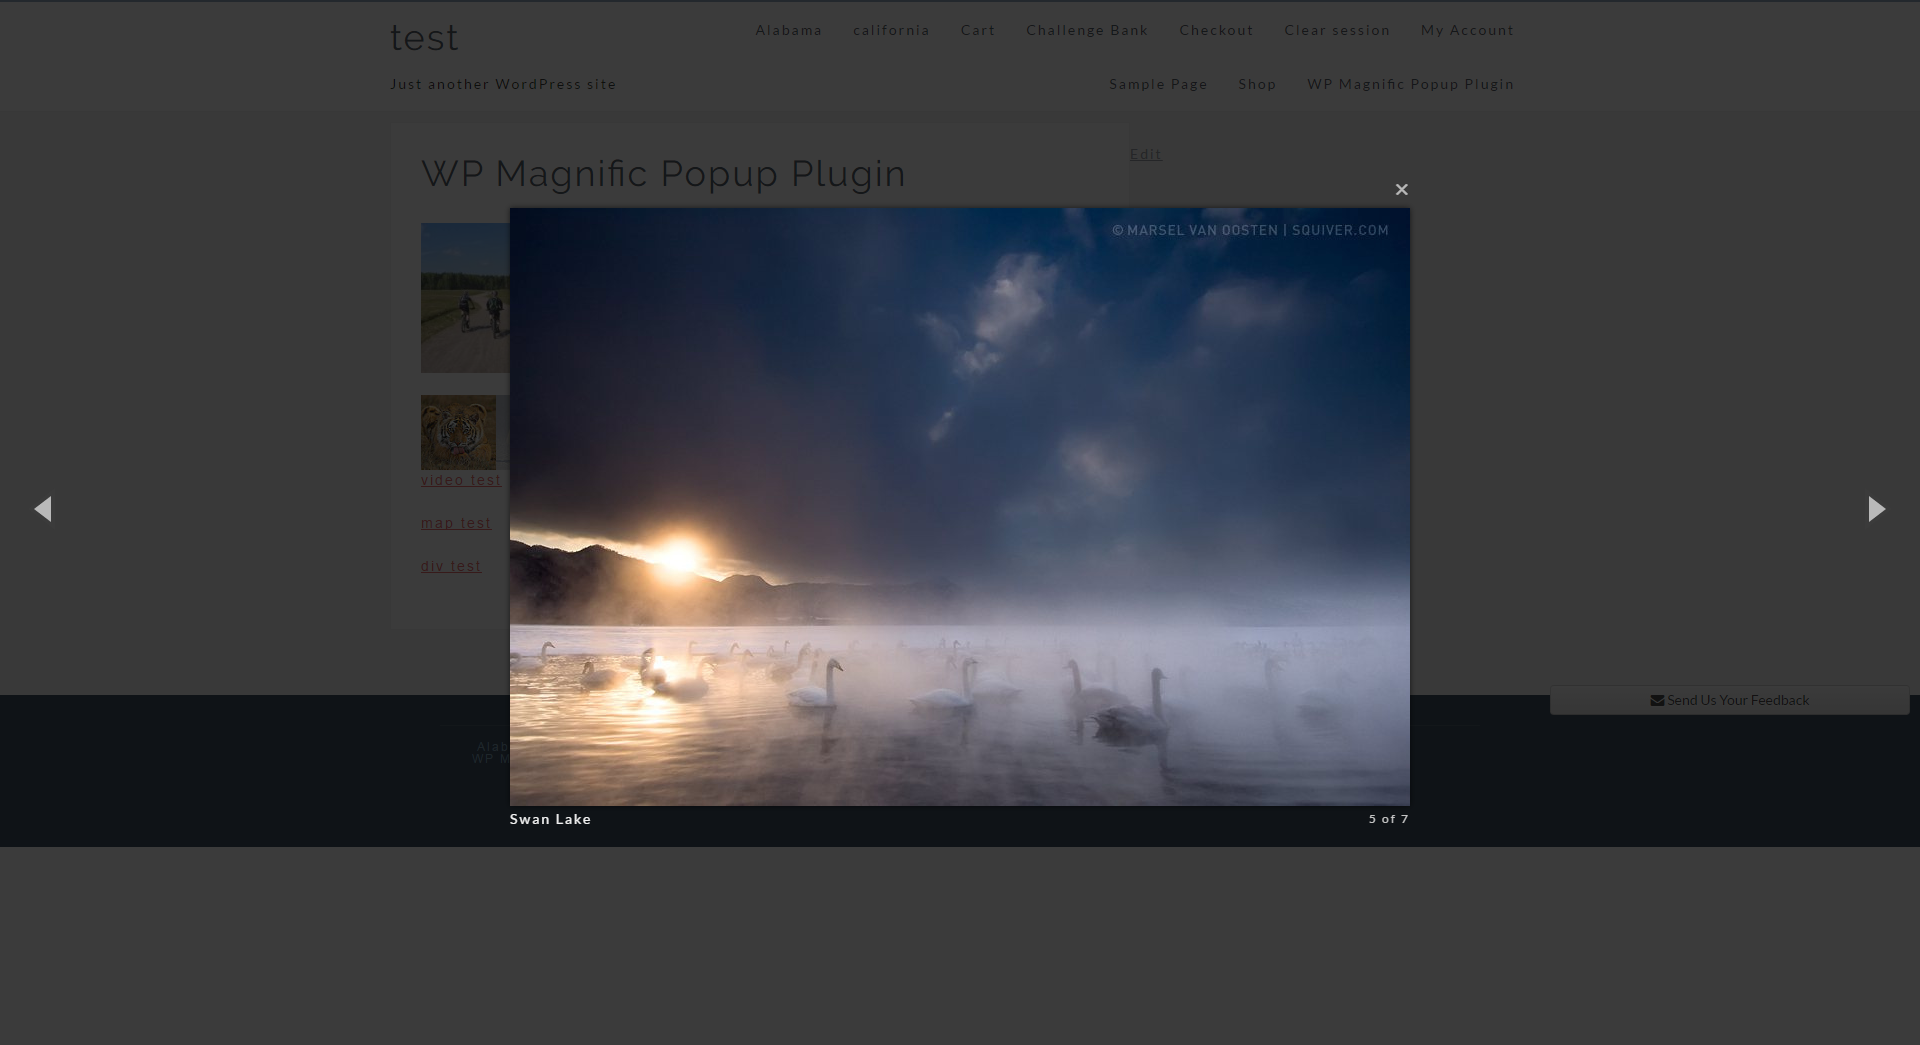Image resolution: width=1920 pixels, height=1045 pixels.
Task: Open the video test link
Action: click(461, 480)
